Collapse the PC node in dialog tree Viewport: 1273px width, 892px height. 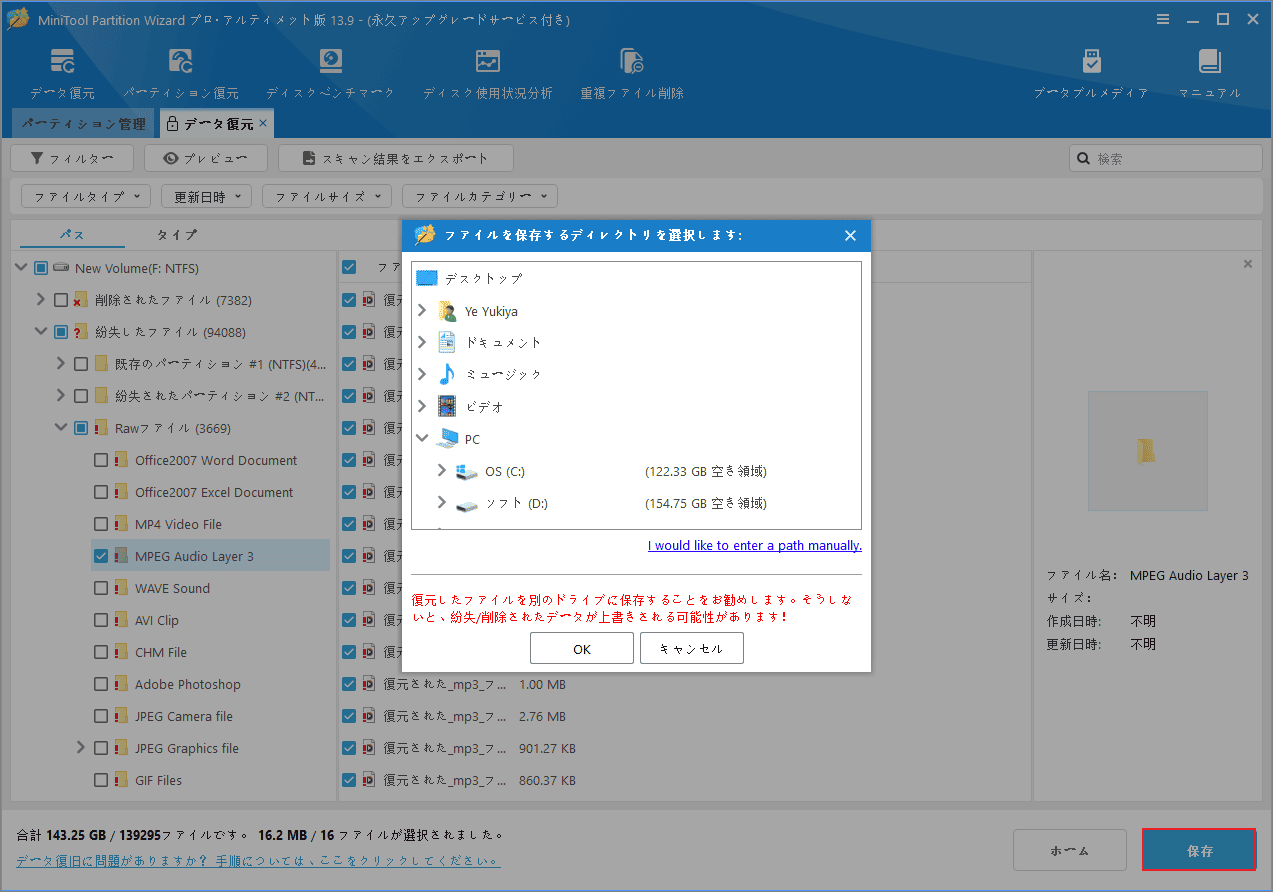coord(423,439)
